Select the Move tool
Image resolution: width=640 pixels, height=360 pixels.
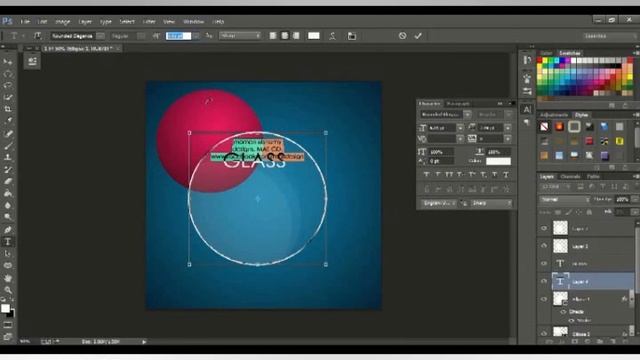[8, 61]
